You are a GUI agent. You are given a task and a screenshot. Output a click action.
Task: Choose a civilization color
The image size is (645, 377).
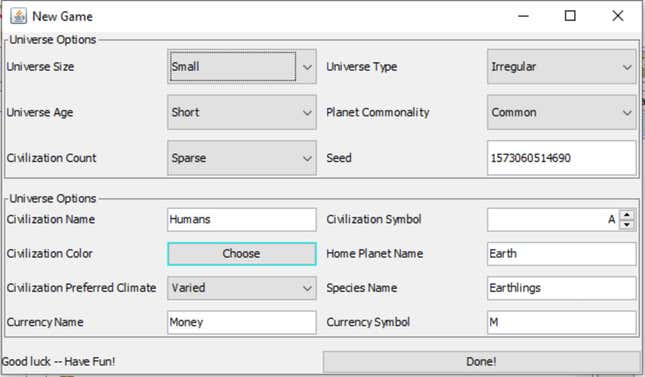(x=242, y=254)
